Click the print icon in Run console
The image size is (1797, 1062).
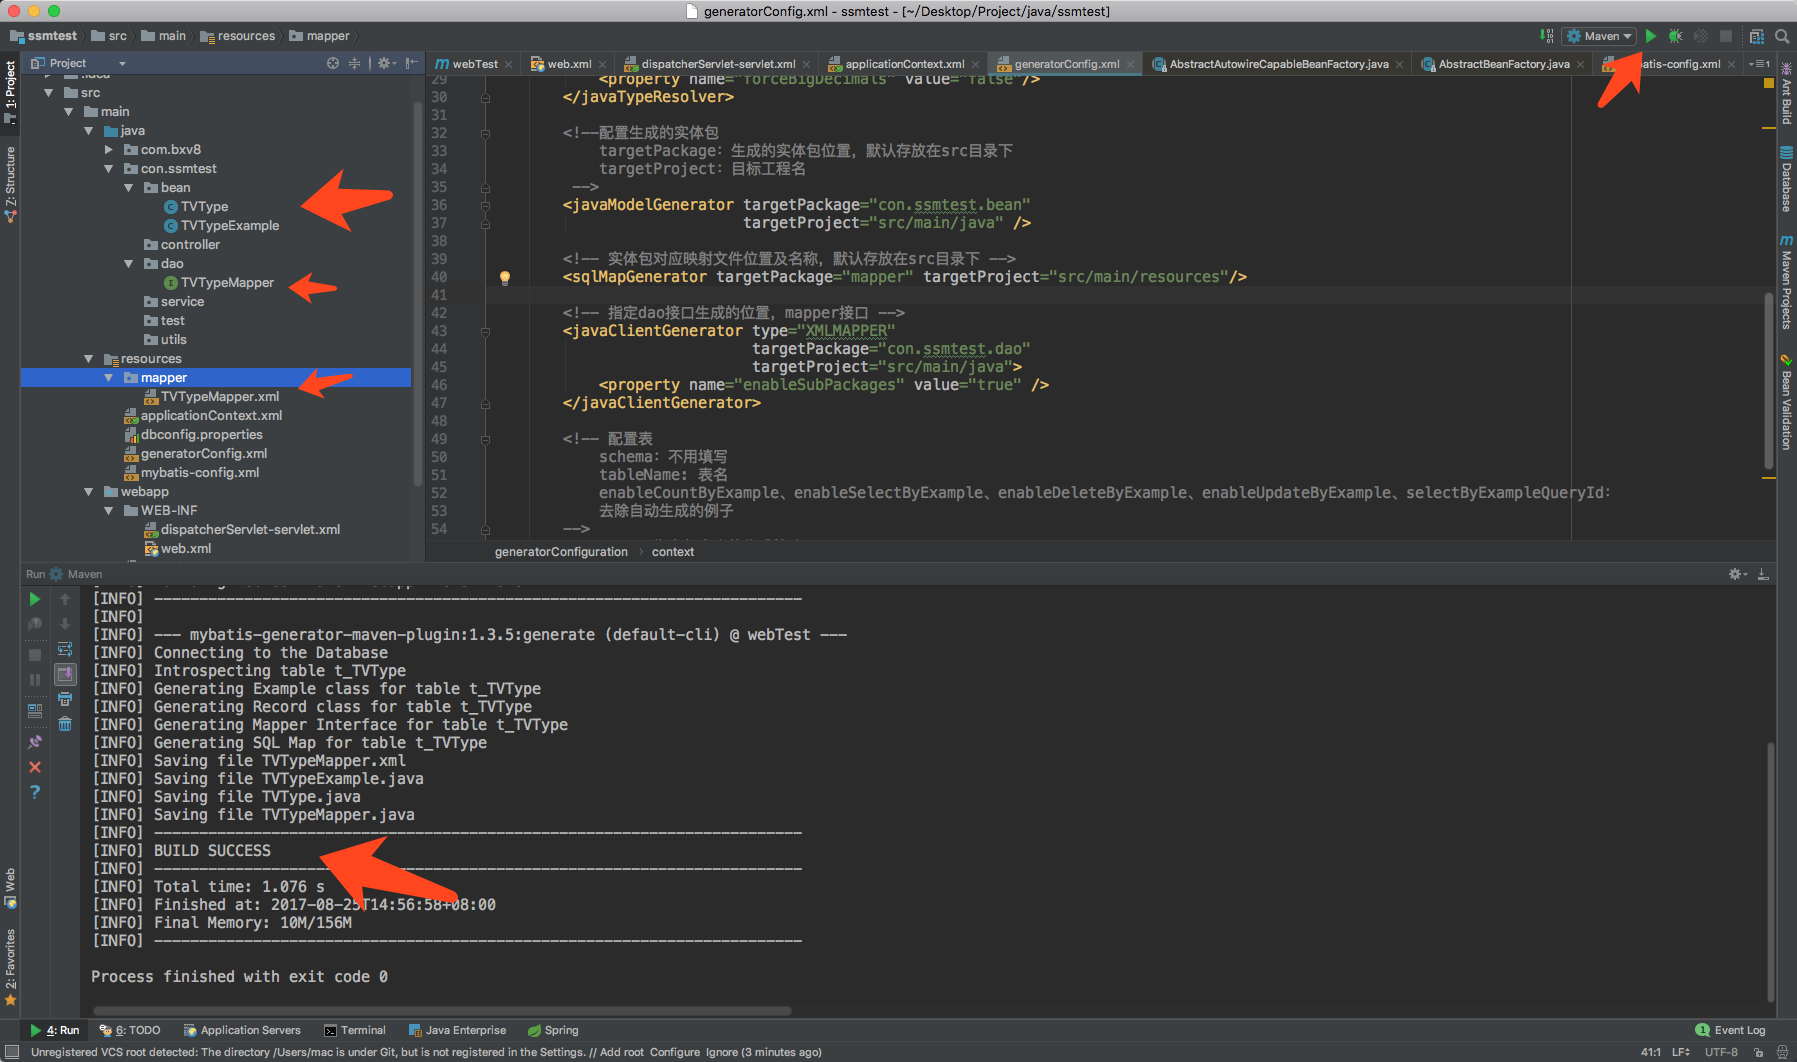(x=65, y=699)
